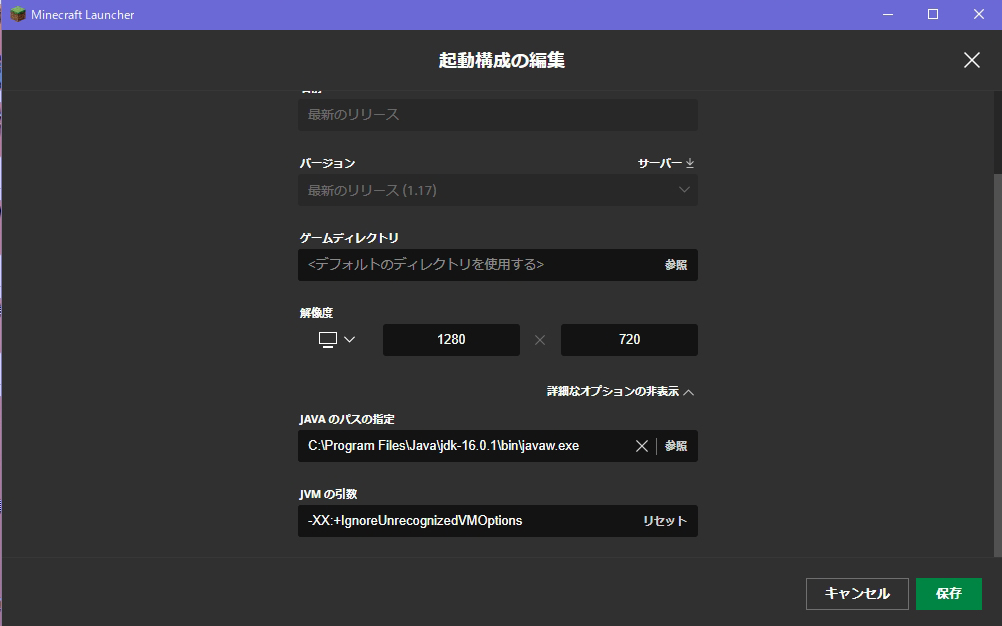Browse for Java executable via 参照
Screen dimensions: 1002x626
(675, 446)
